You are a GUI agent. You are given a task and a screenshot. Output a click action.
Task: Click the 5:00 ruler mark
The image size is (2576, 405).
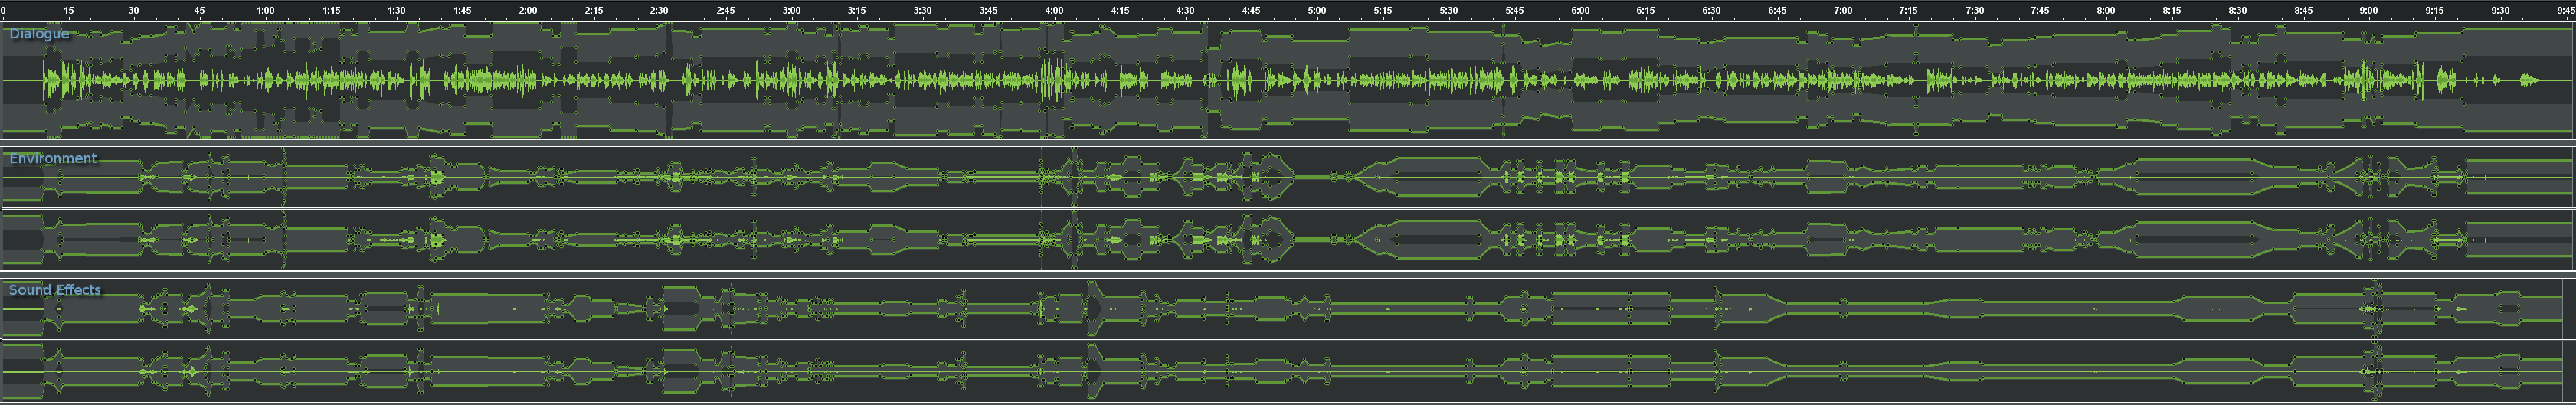[x=1317, y=11]
